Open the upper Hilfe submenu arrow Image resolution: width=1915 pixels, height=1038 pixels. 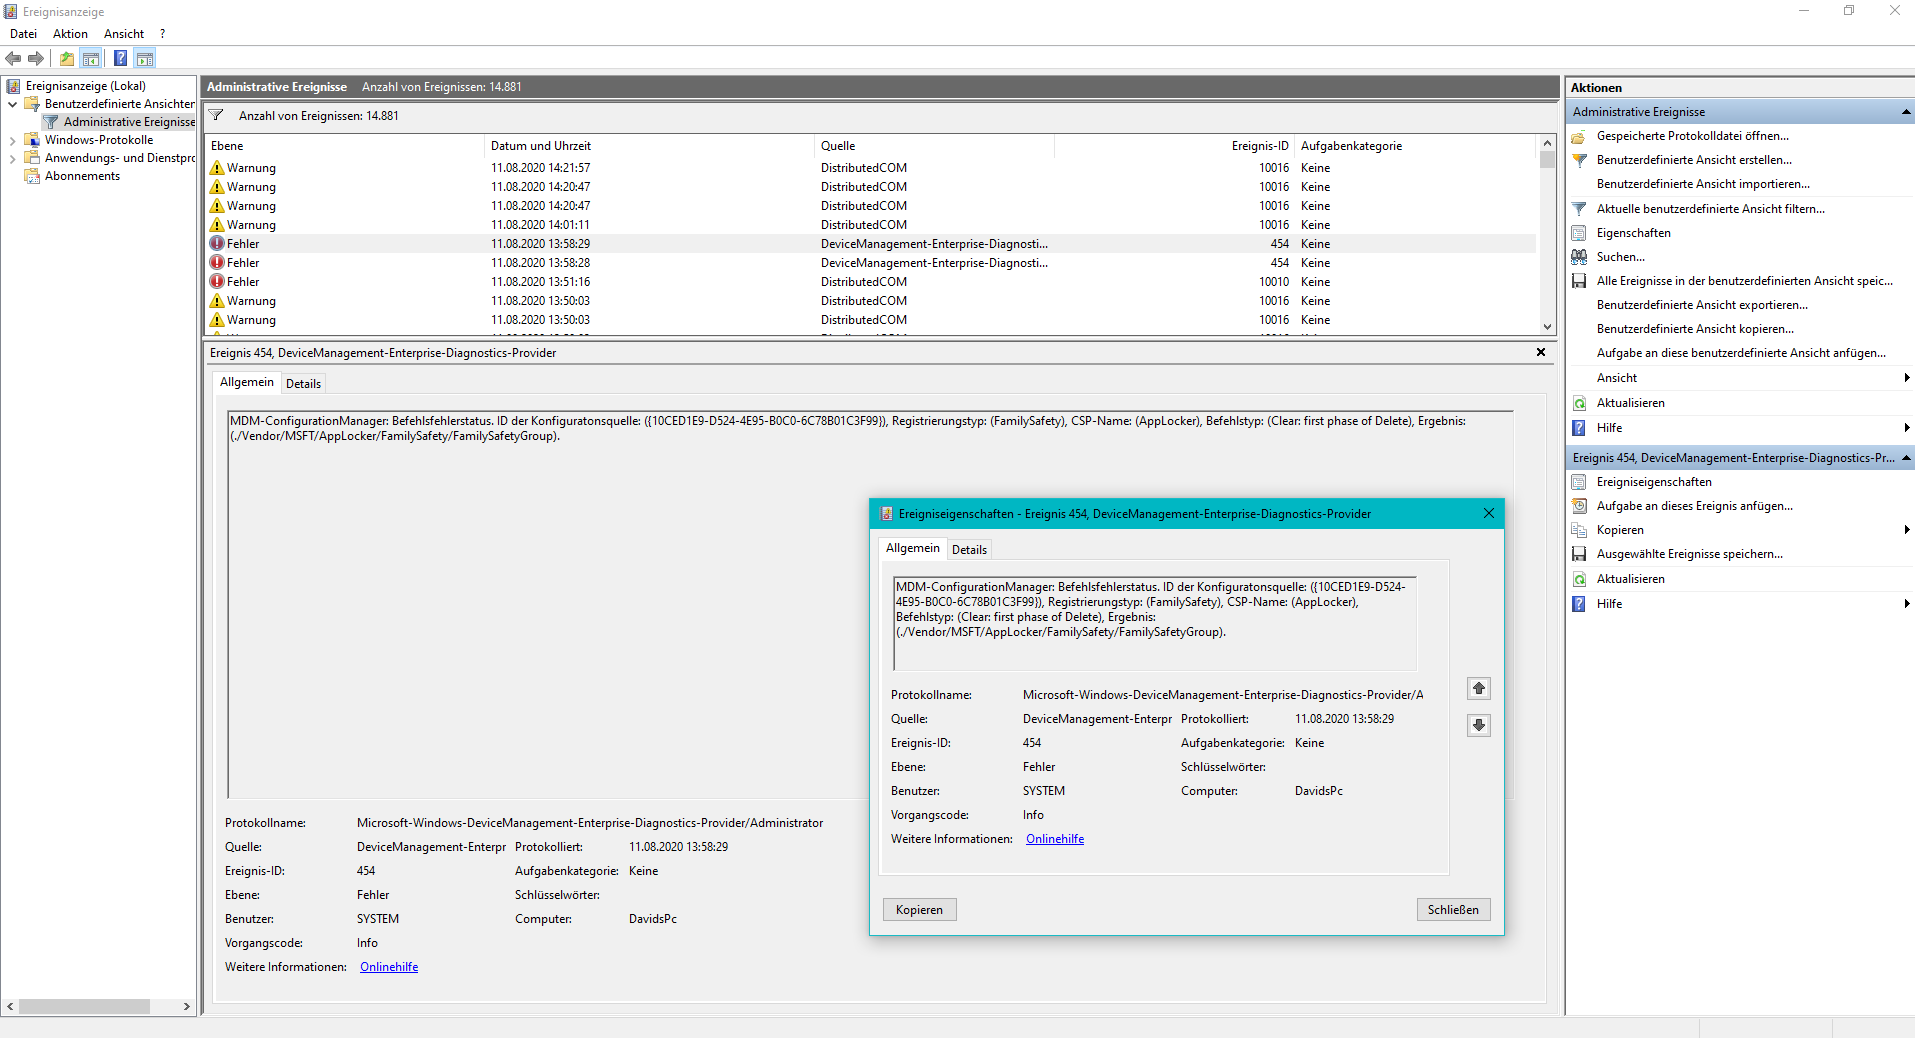[x=1907, y=428]
